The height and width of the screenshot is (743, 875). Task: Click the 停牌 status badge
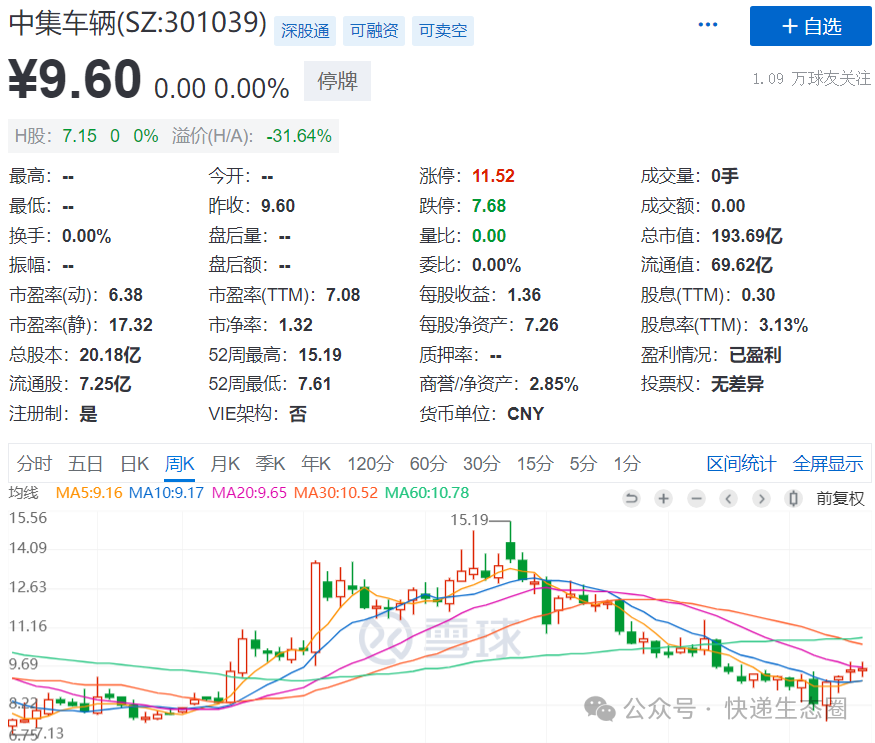click(x=337, y=81)
